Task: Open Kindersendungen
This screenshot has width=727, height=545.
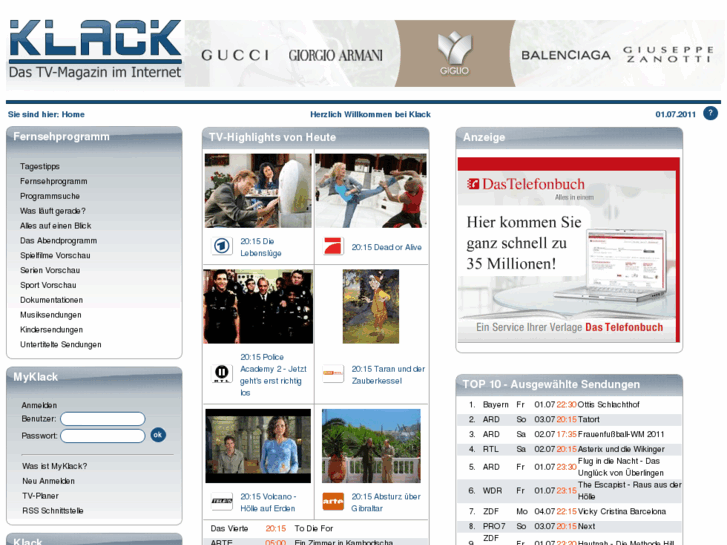Action: click(x=51, y=329)
